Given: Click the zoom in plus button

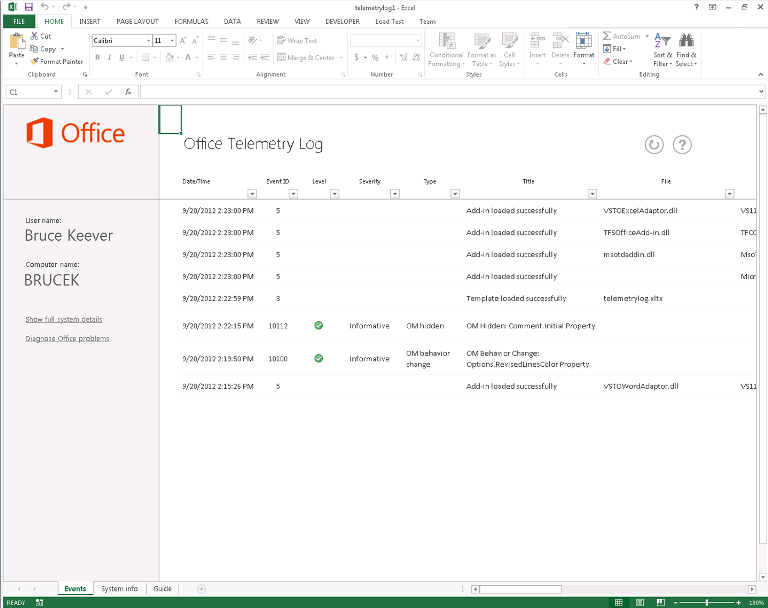Looking at the screenshot, I should tap(738, 603).
